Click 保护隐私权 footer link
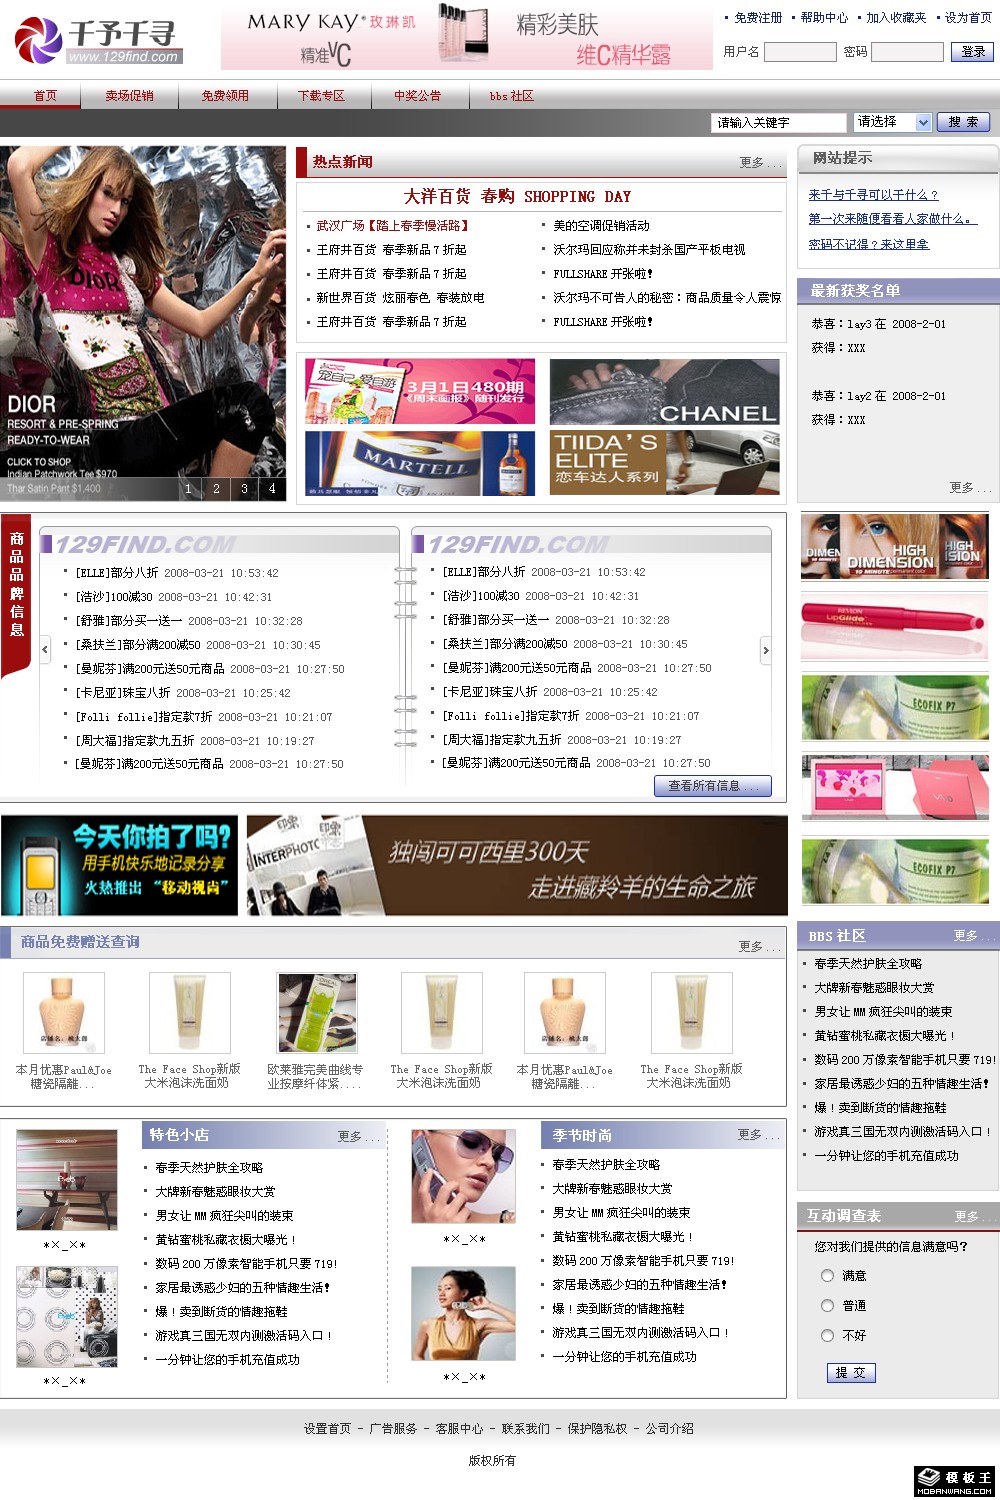This screenshot has height=1500, width=1000. pyautogui.click(x=598, y=1429)
